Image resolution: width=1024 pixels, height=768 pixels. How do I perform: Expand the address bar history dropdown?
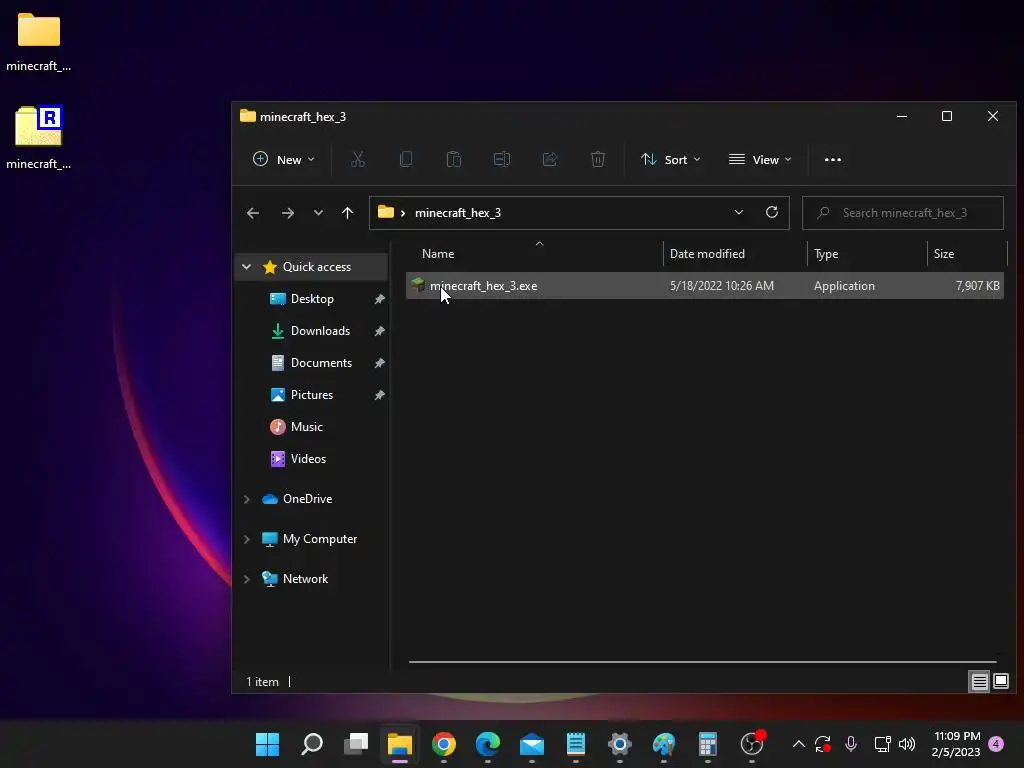[x=739, y=213]
